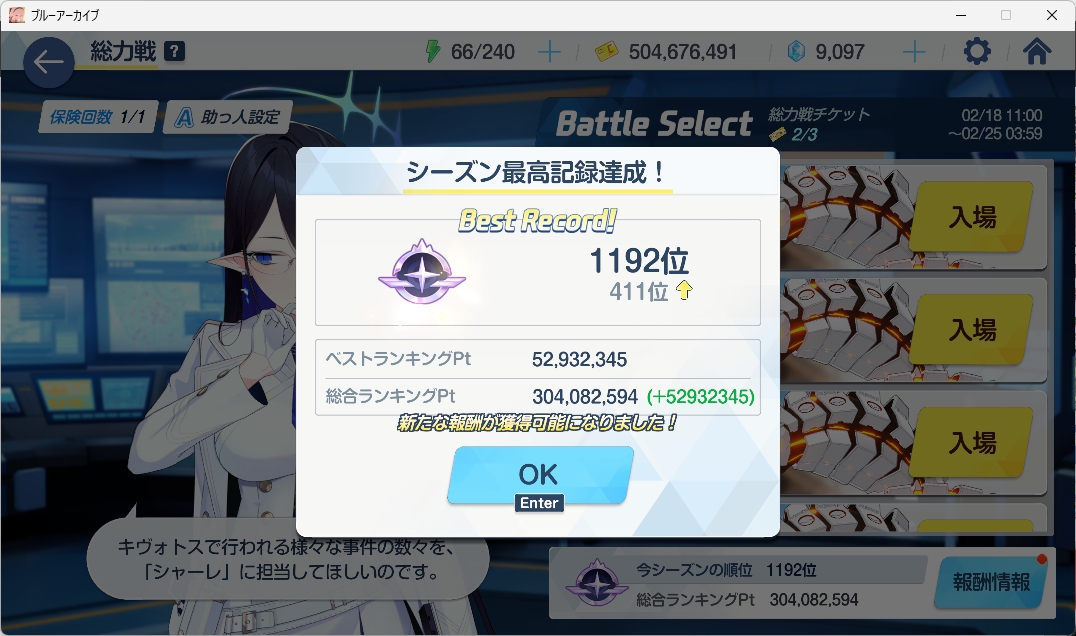Viewport: 1076px width, 636px height.
Task: Add pyroxene using the plus icon
Action: (x=913, y=51)
